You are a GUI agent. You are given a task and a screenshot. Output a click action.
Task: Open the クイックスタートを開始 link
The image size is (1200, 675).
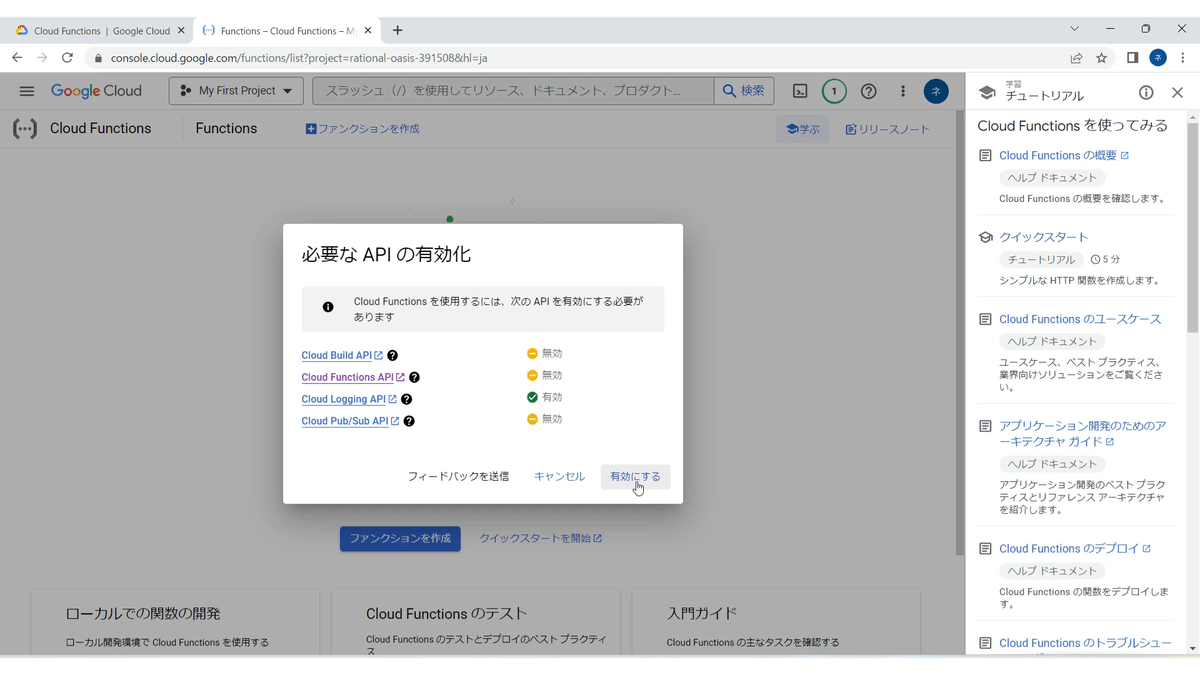(x=540, y=538)
